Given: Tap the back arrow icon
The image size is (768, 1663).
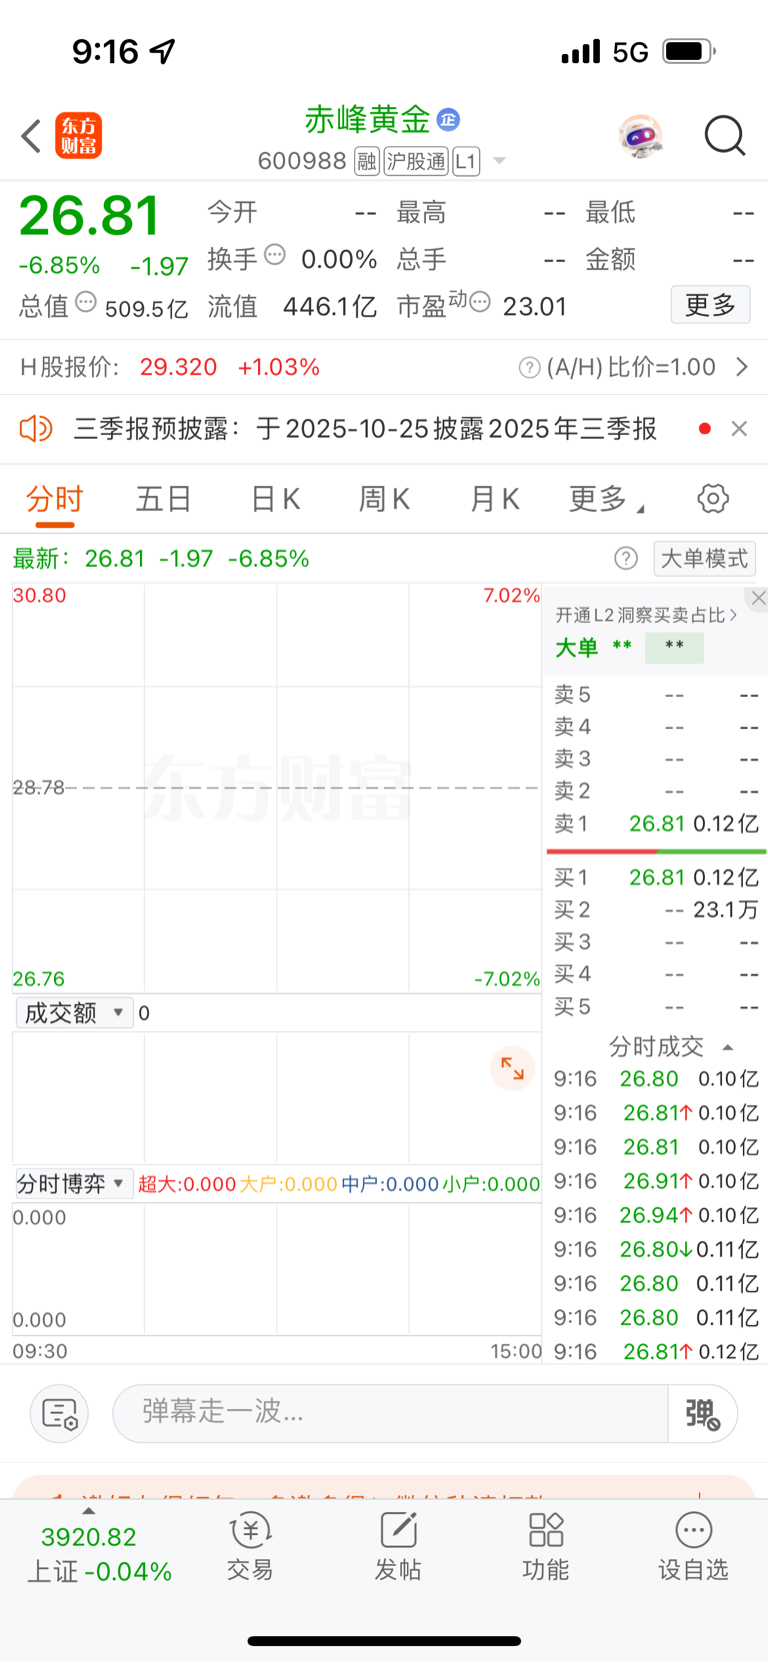Looking at the screenshot, I should pyautogui.click(x=31, y=136).
